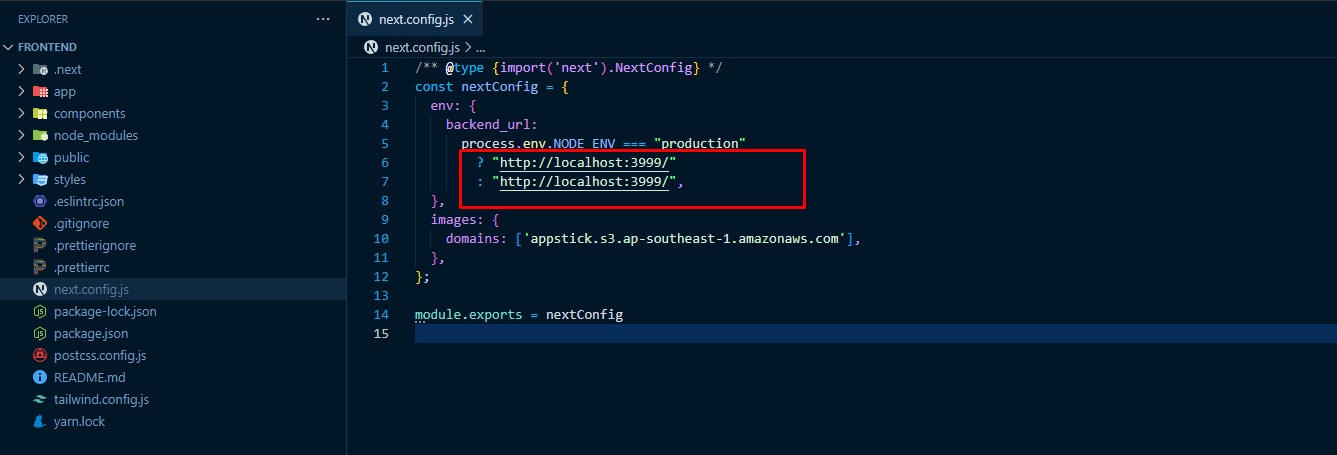Image resolution: width=1337 pixels, height=455 pixels.
Task: Click the git icon beside .gitignore
Action: point(40,223)
